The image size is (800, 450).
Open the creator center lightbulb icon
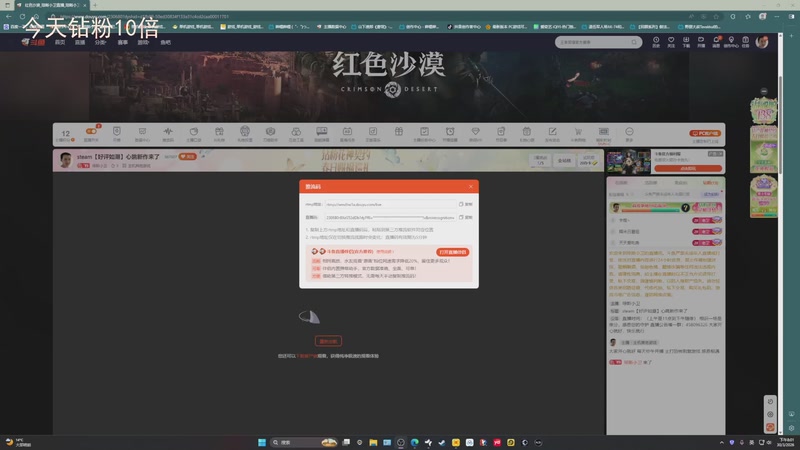click(731, 40)
